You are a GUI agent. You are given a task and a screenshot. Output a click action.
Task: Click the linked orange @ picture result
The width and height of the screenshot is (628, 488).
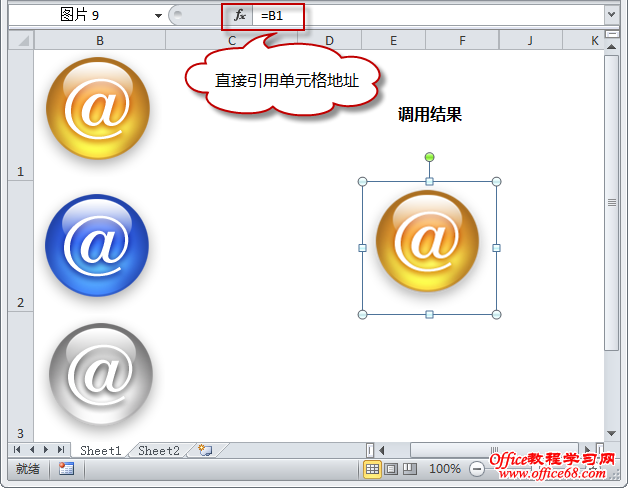coord(428,240)
